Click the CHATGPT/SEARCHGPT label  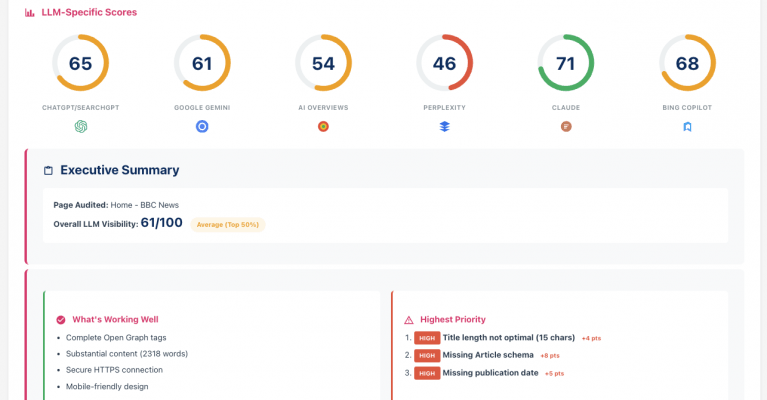tap(81, 108)
